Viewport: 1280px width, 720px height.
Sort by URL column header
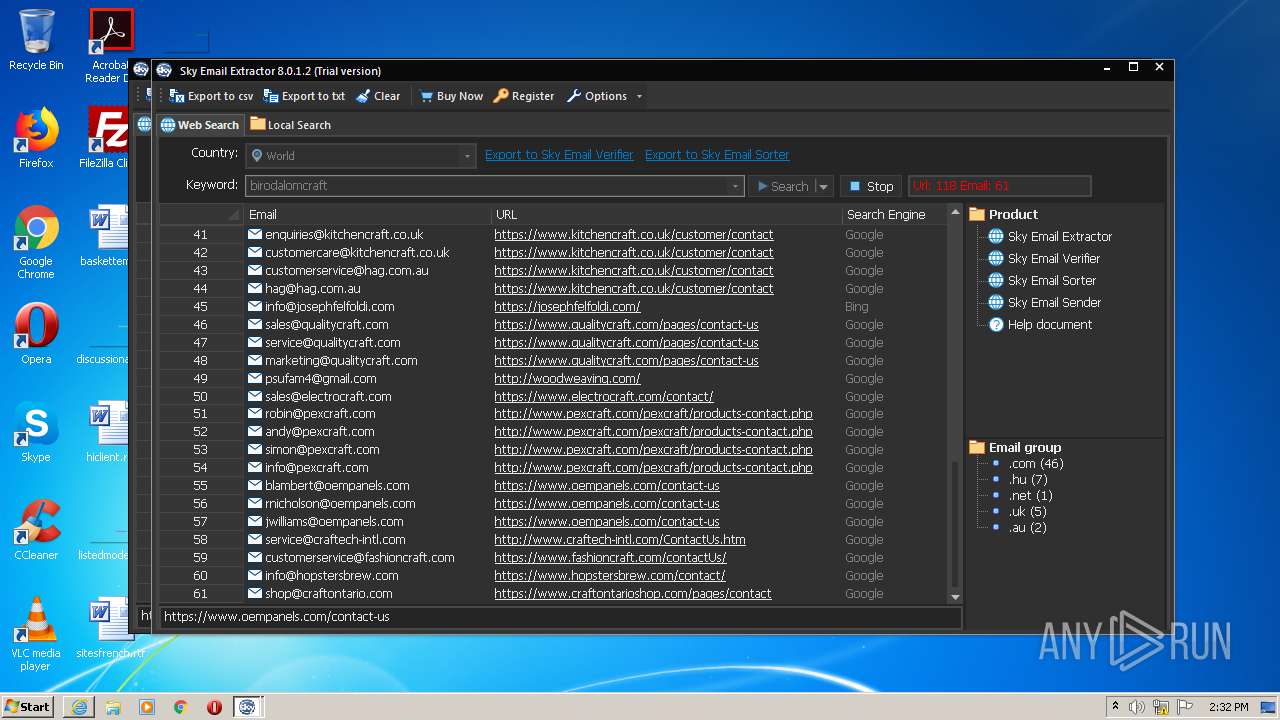666,214
